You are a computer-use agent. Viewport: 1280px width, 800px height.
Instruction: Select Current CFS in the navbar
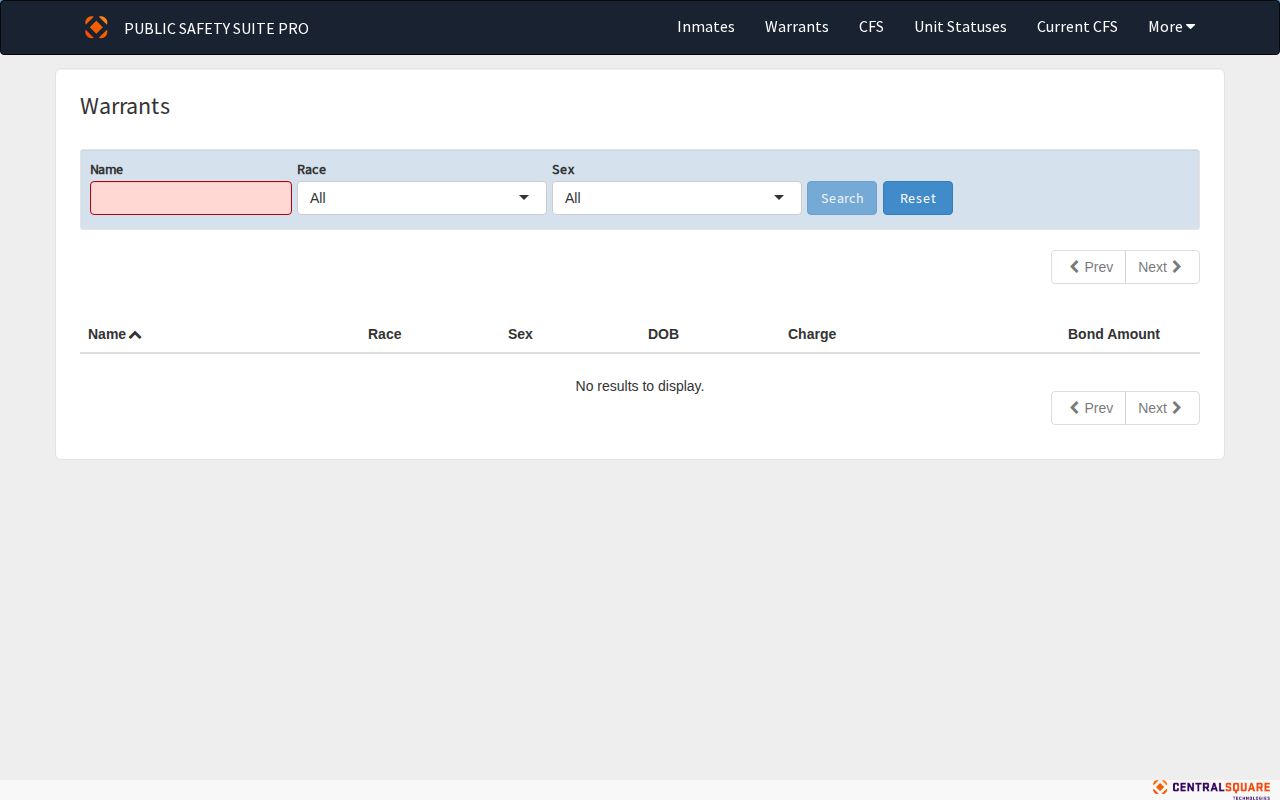pos(1077,27)
